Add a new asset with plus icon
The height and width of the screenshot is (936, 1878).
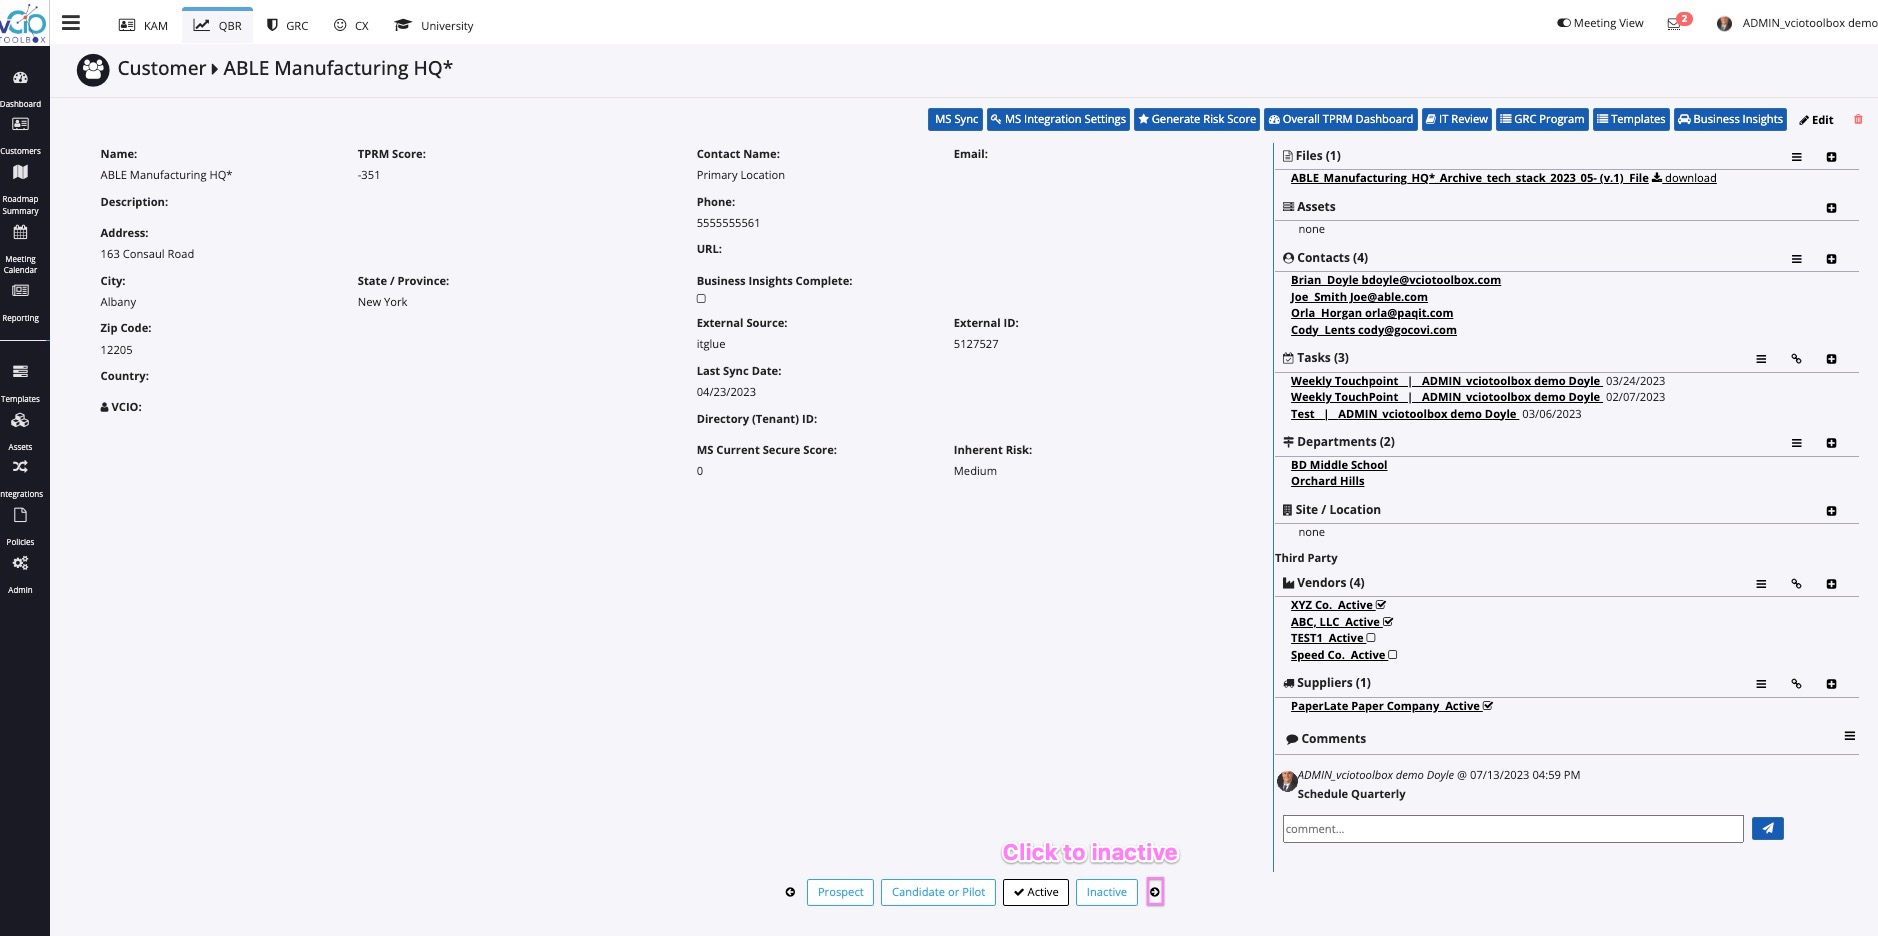[x=1831, y=208]
